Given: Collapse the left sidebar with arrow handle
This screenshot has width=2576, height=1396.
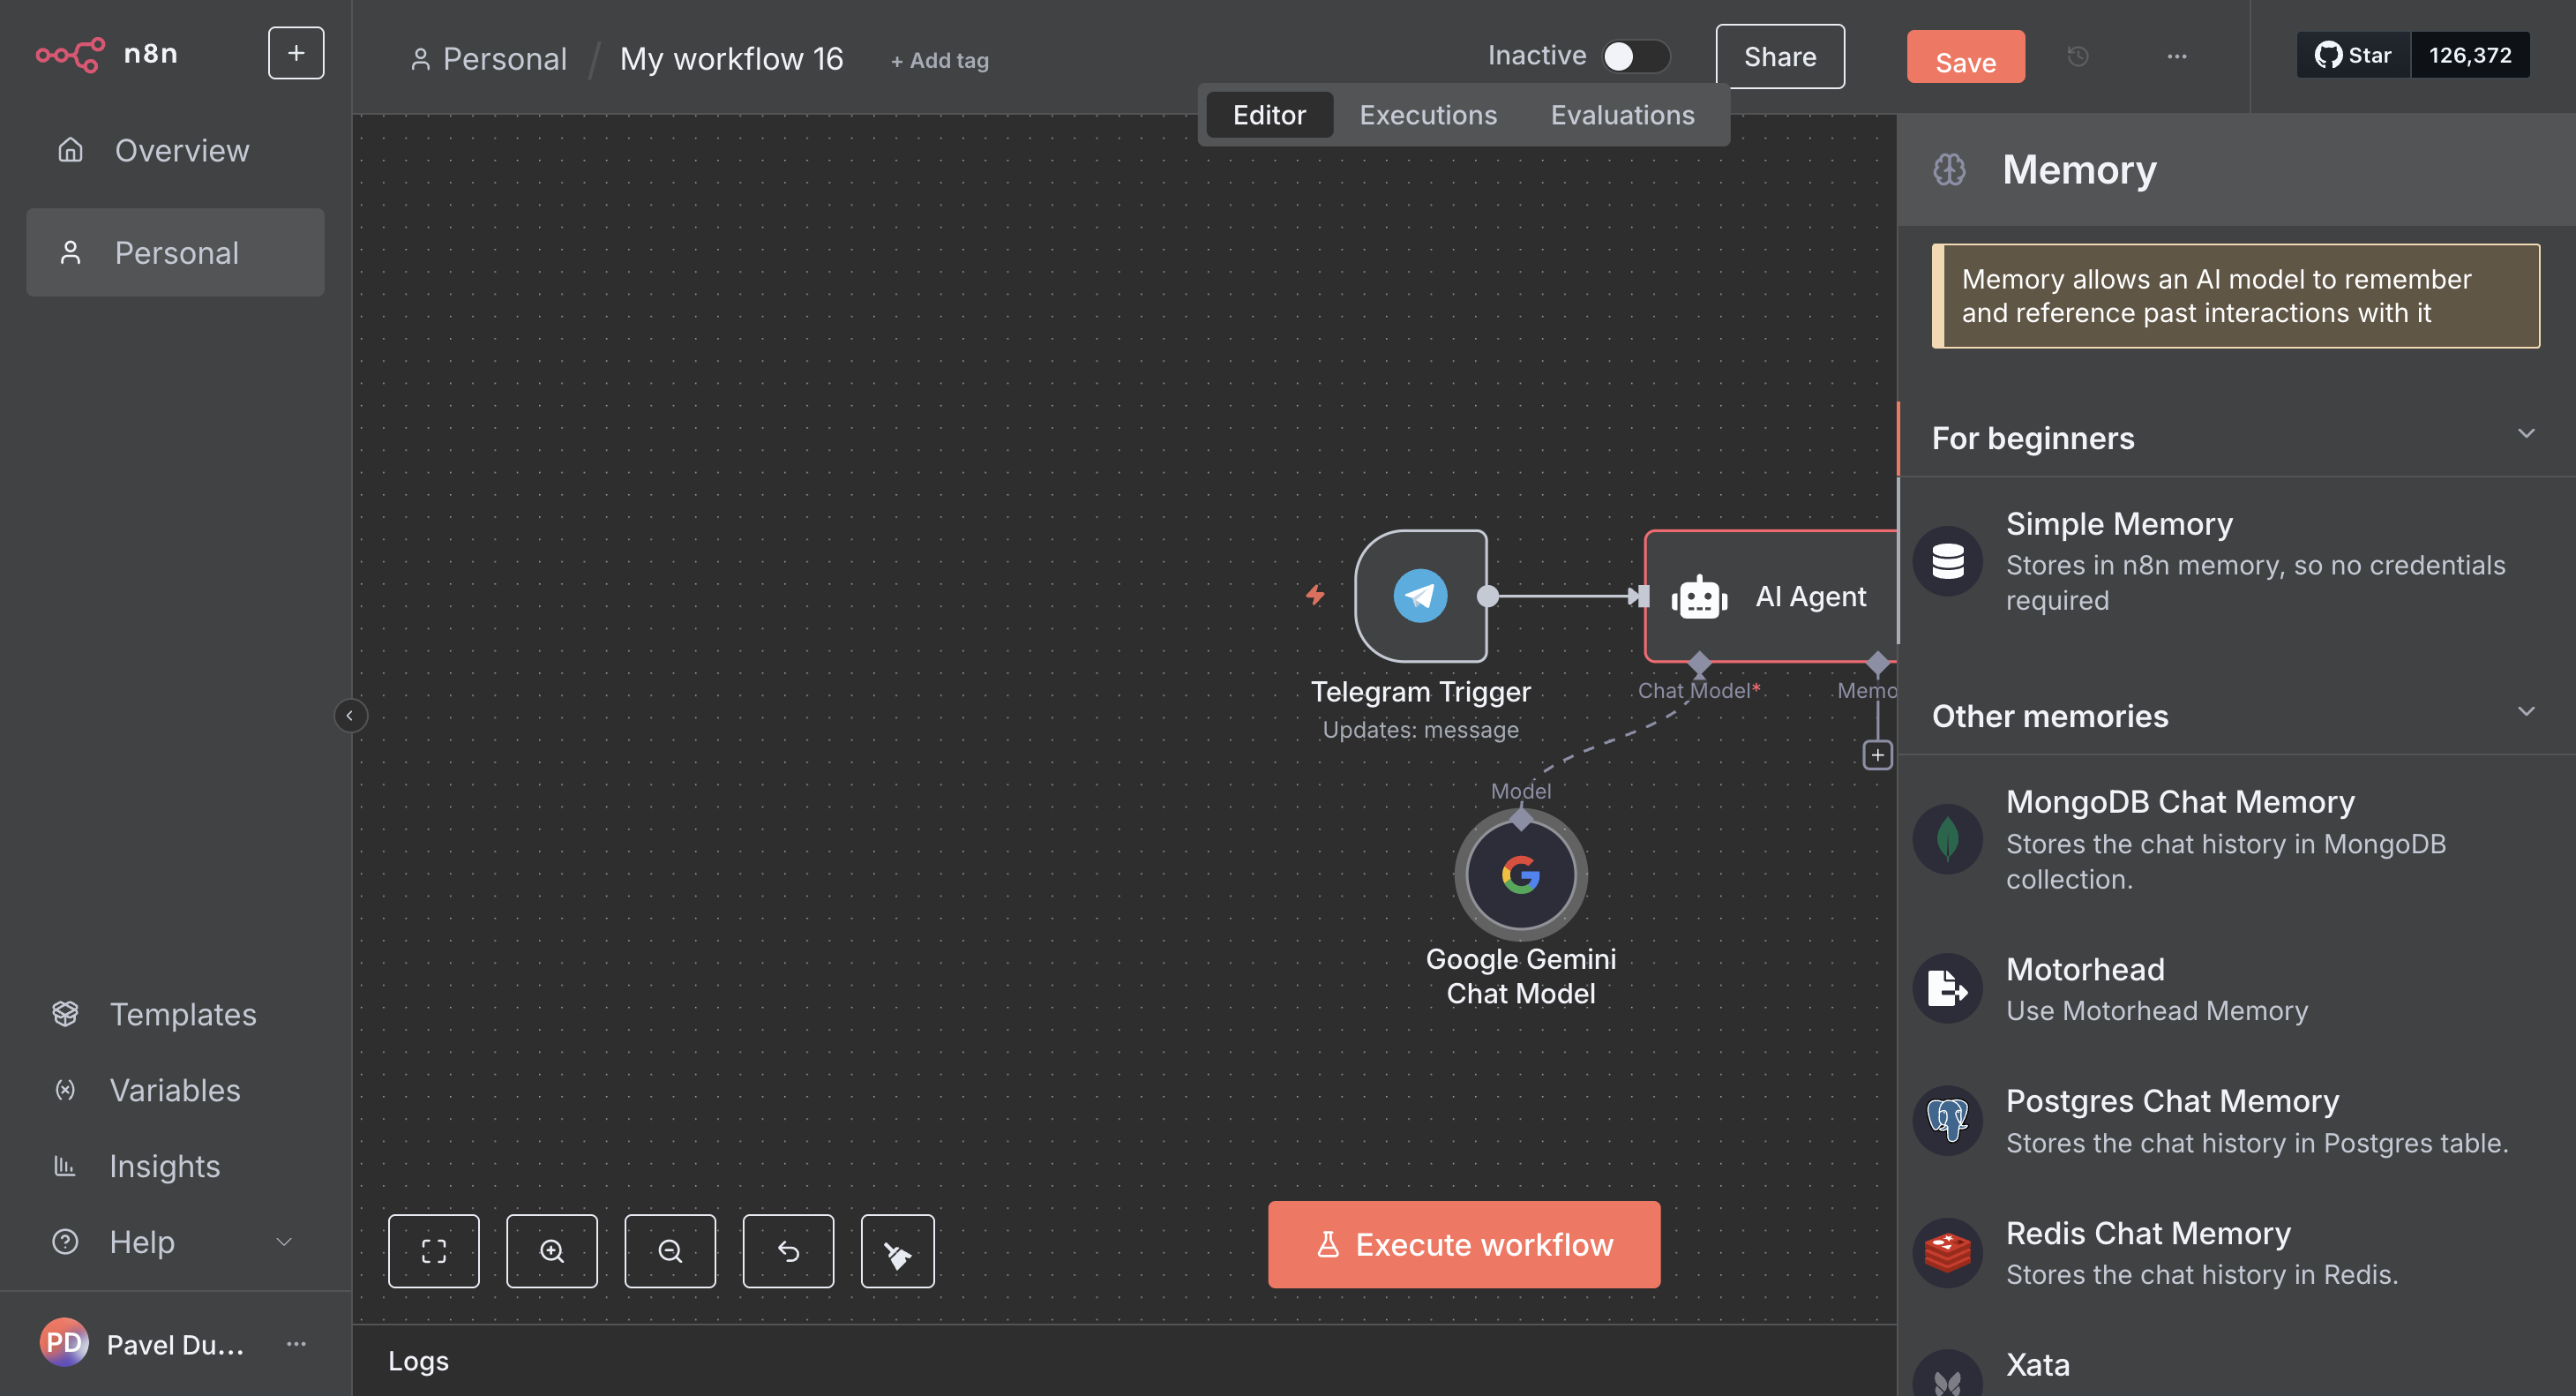Looking at the screenshot, I should pyautogui.click(x=349, y=715).
